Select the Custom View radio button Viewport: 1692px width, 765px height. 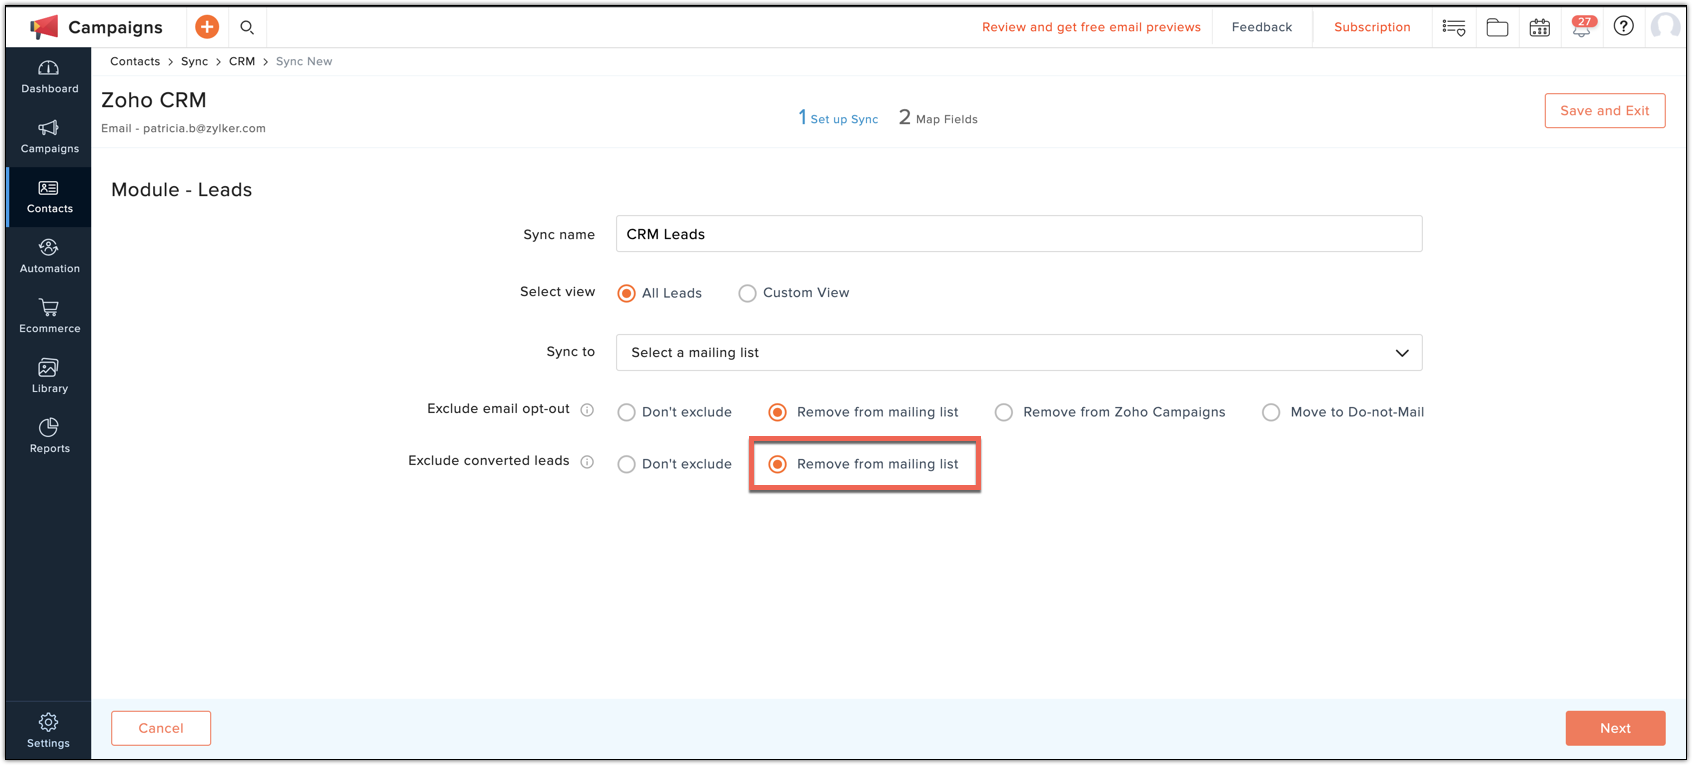(x=747, y=293)
